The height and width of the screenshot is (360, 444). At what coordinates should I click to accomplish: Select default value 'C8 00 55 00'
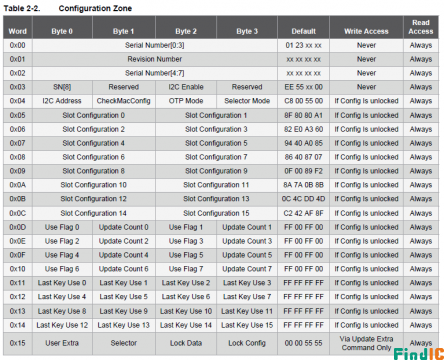[303, 101]
